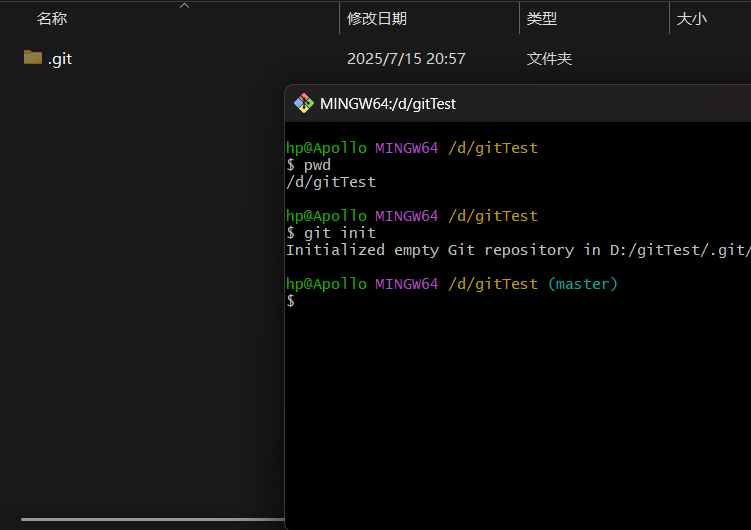Click the '$ git init' command line
This screenshot has height=530, width=751.
pos(331,233)
